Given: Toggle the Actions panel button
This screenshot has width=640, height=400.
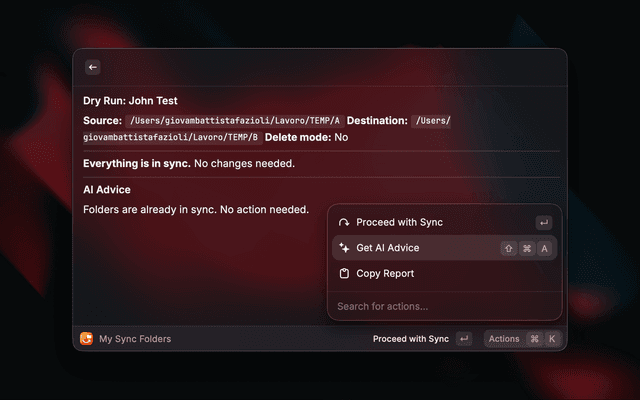Looking at the screenshot, I should click(504, 339).
